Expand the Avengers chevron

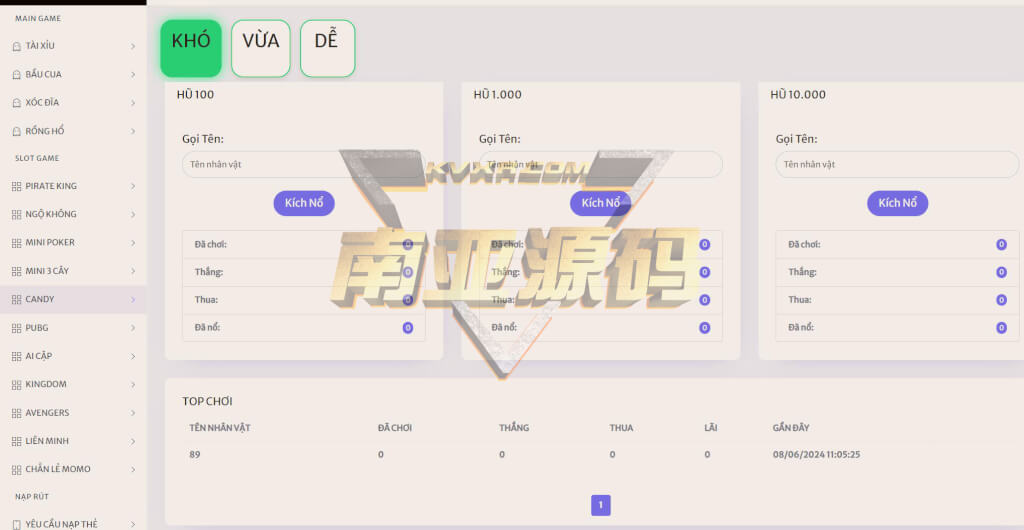[x=133, y=413]
